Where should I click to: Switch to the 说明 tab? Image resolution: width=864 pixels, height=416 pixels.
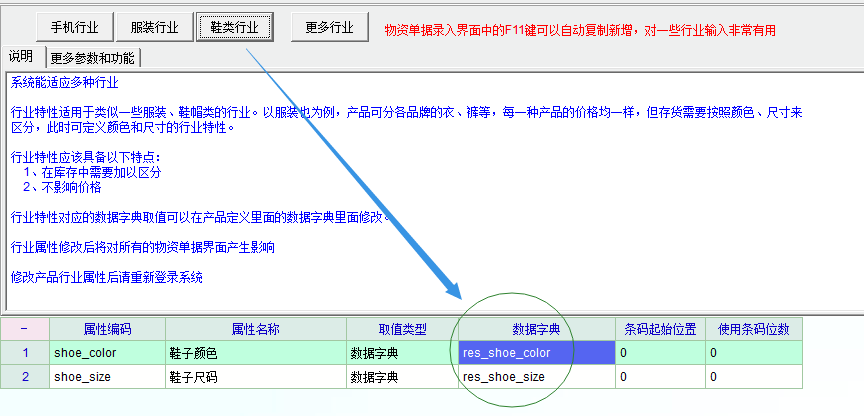pos(21,56)
